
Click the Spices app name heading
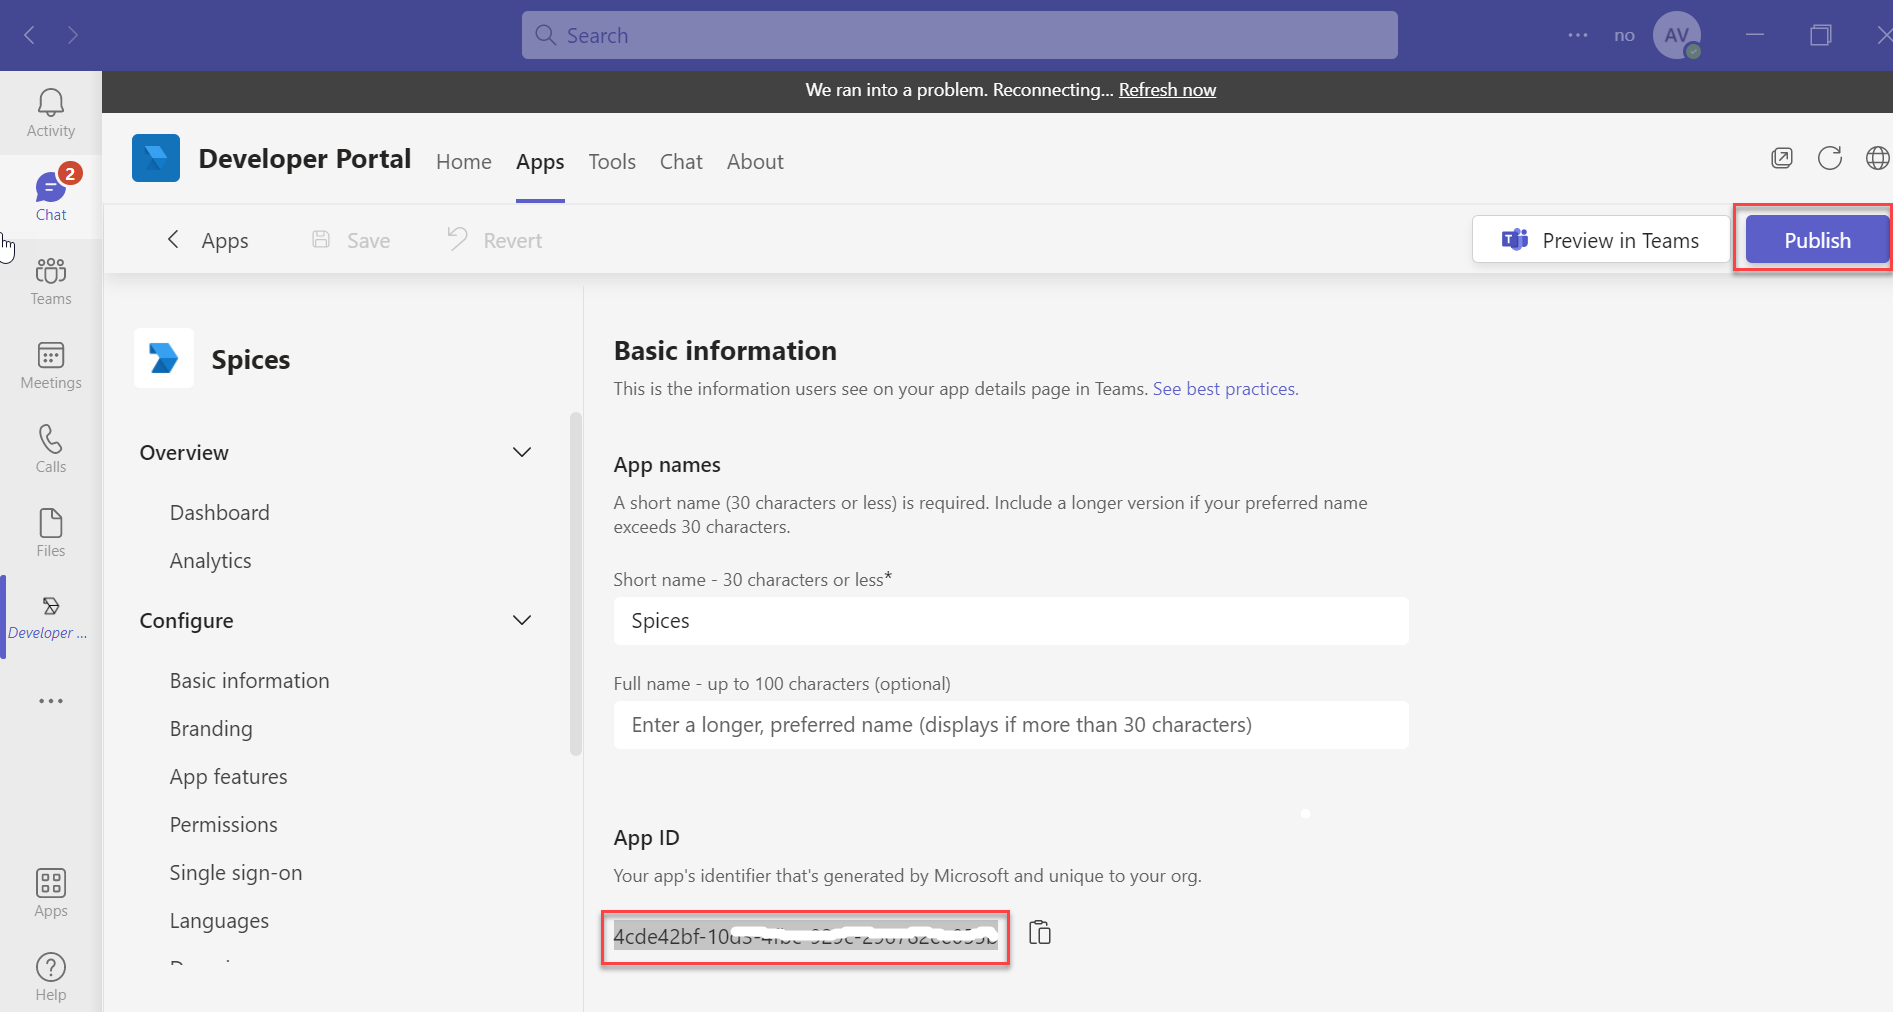251,359
